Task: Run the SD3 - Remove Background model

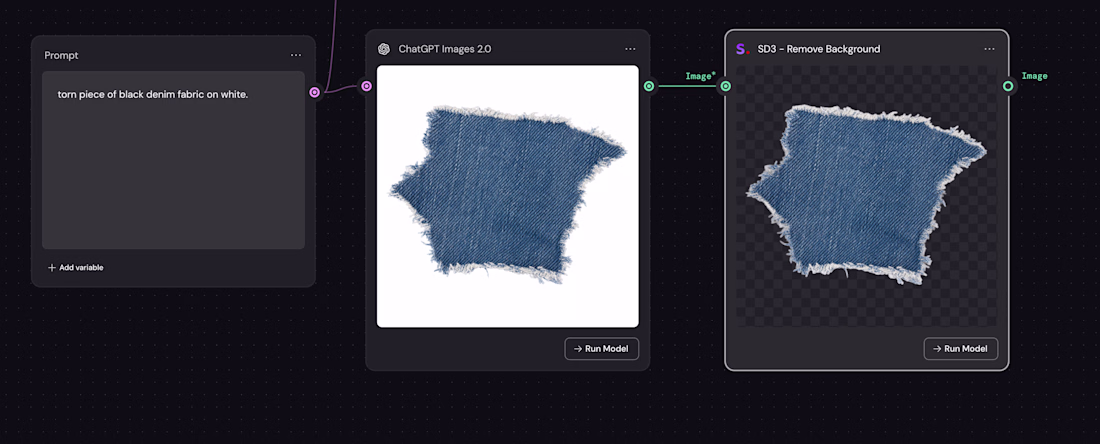Action: click(x=960, y=349)
